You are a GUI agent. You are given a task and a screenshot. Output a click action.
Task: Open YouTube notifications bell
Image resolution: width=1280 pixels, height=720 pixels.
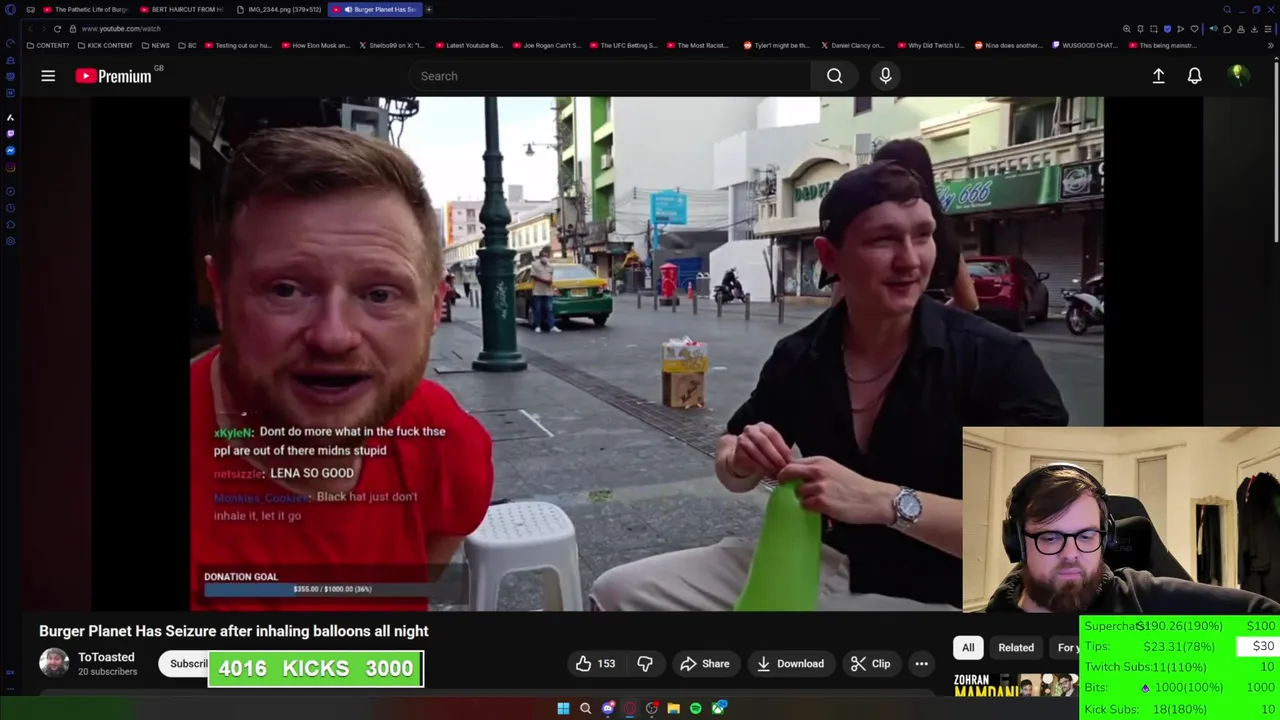tap(1194, 76)
